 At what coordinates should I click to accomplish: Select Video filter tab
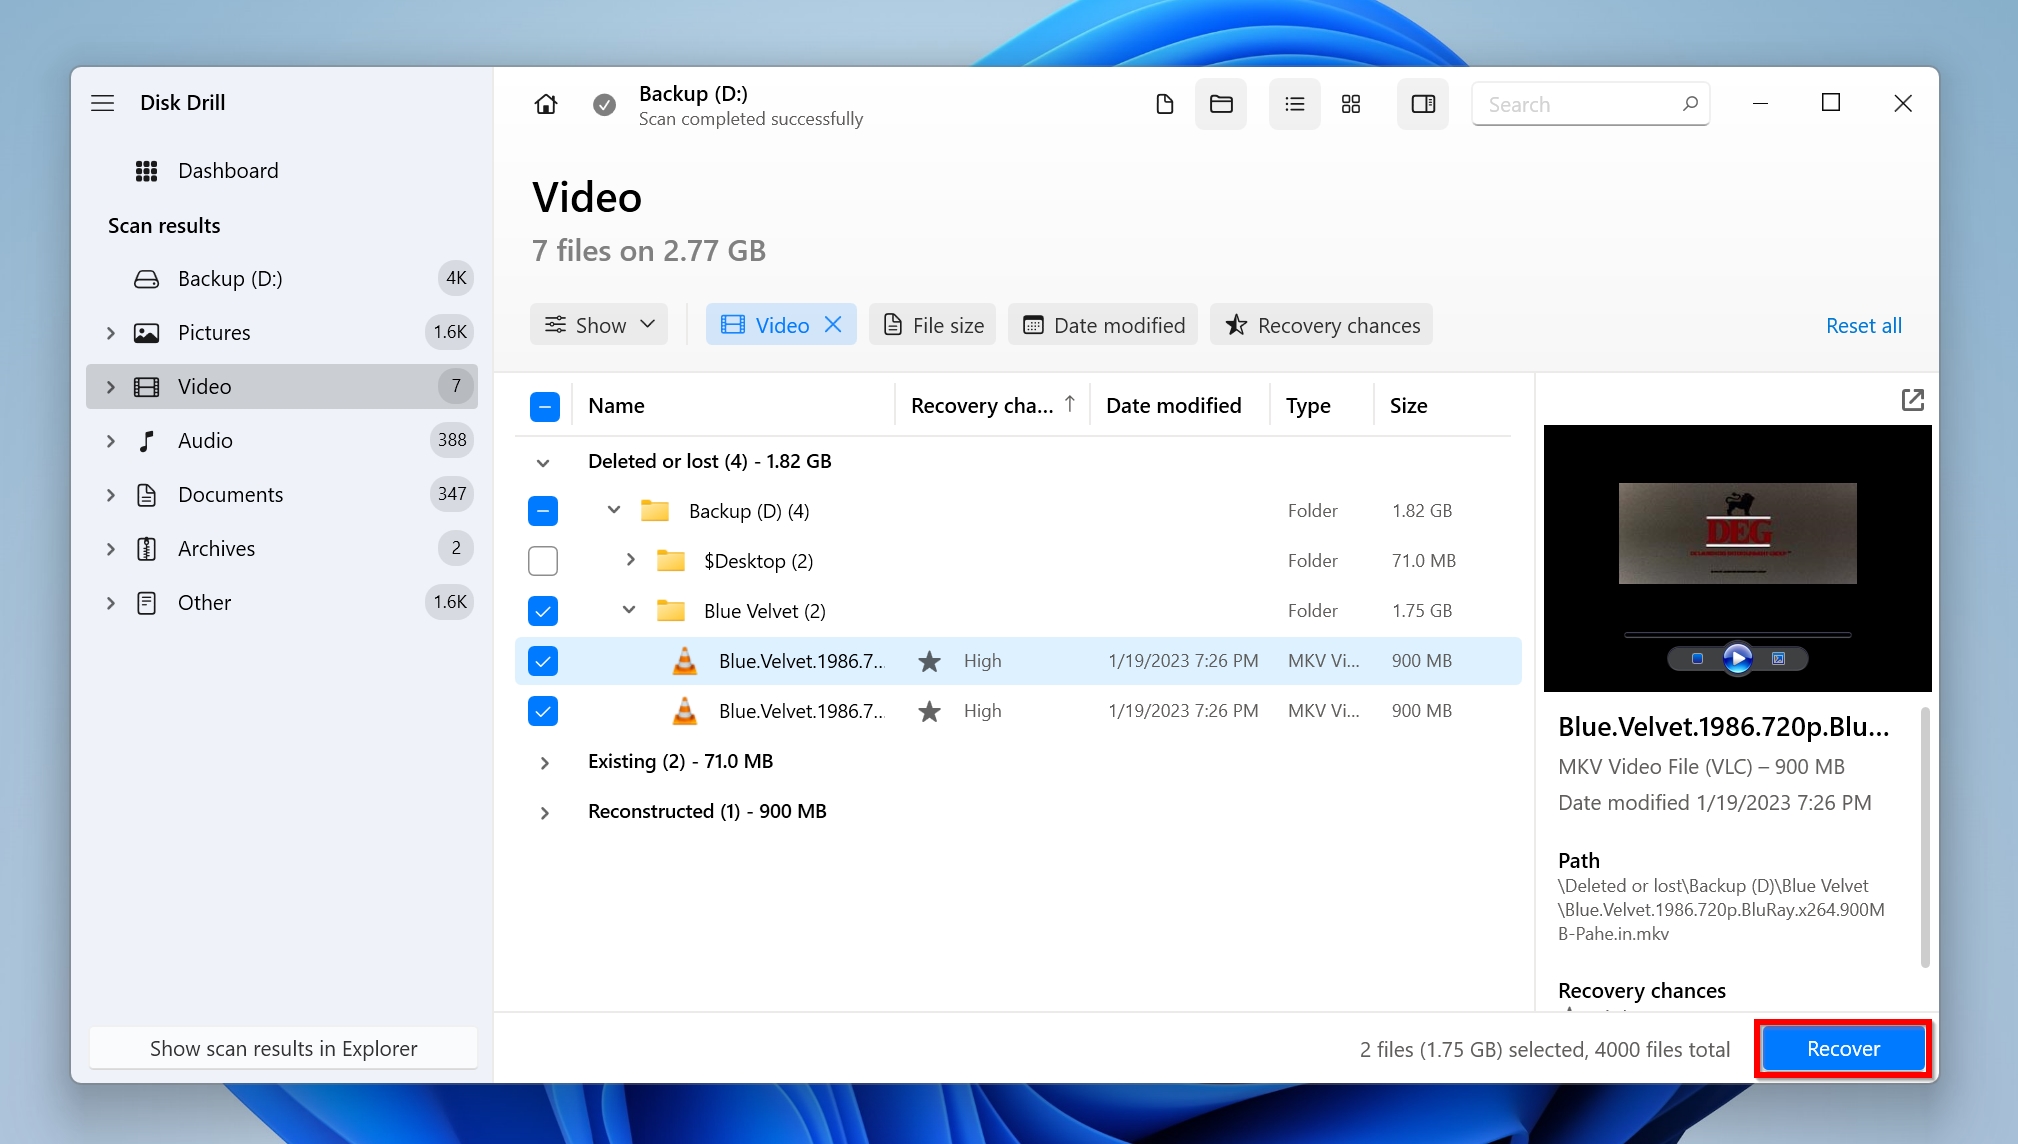(x=780, y=324)
